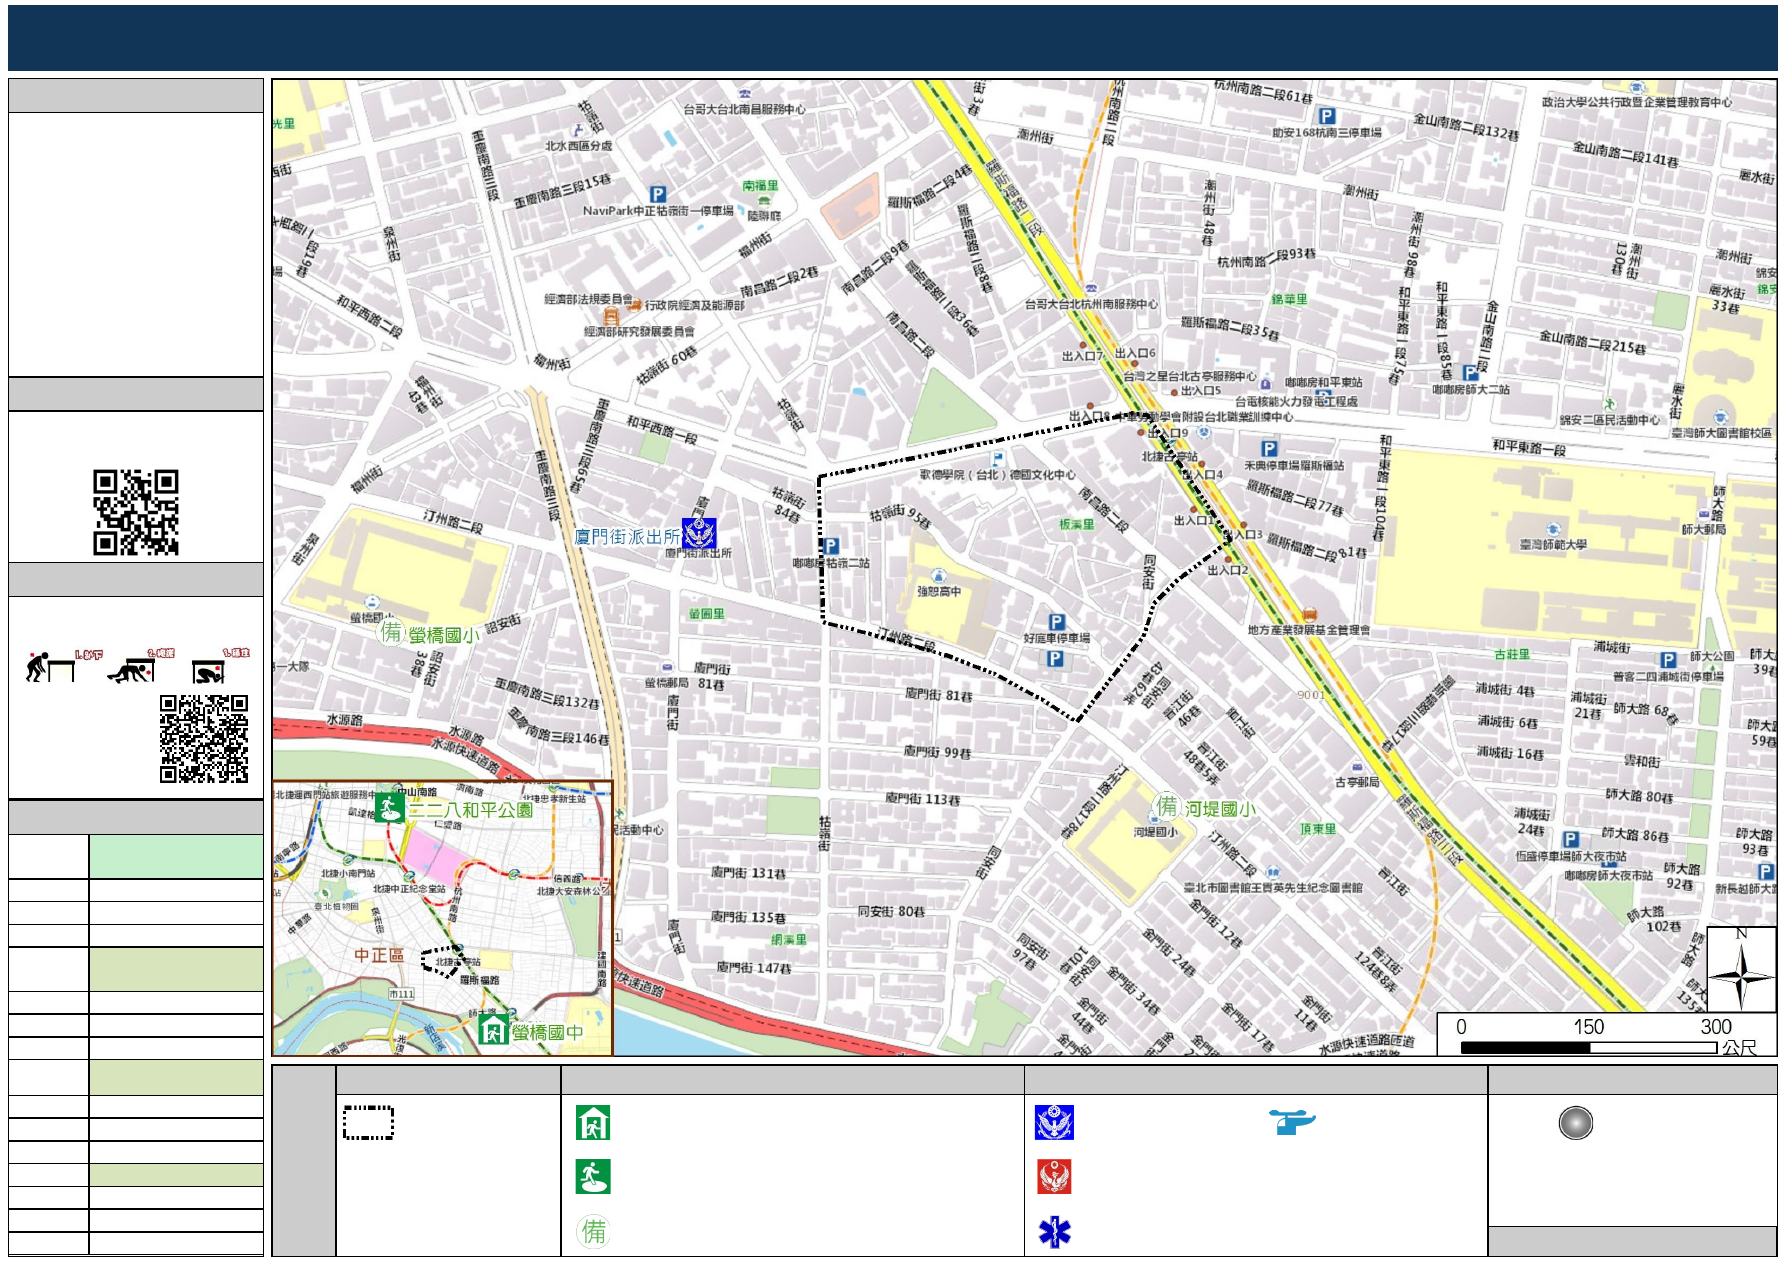
Task: Click the 備 marker beside 螢橋國小
Action: click(x=391, y=632)
